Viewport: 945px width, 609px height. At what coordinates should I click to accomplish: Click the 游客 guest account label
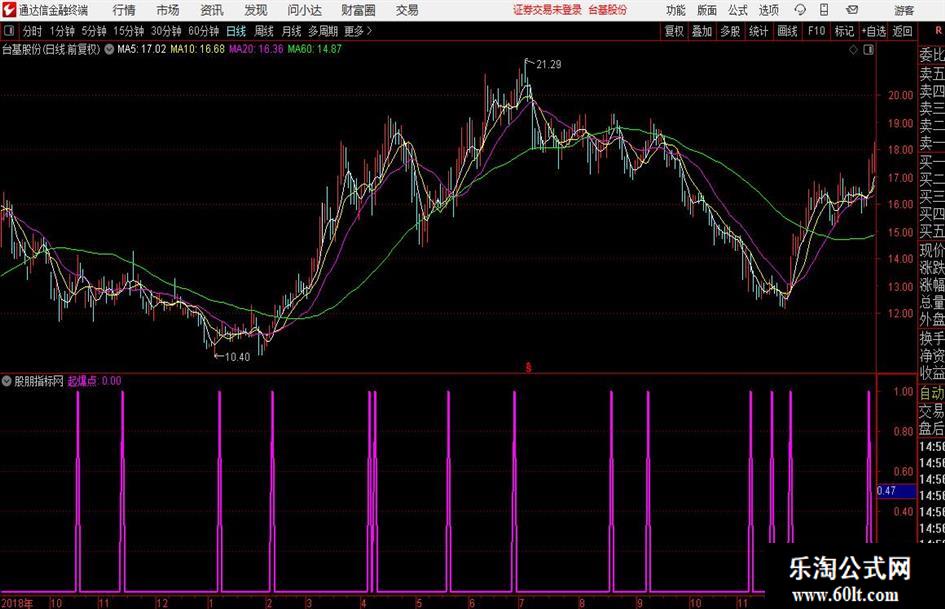tap(904, 10)
